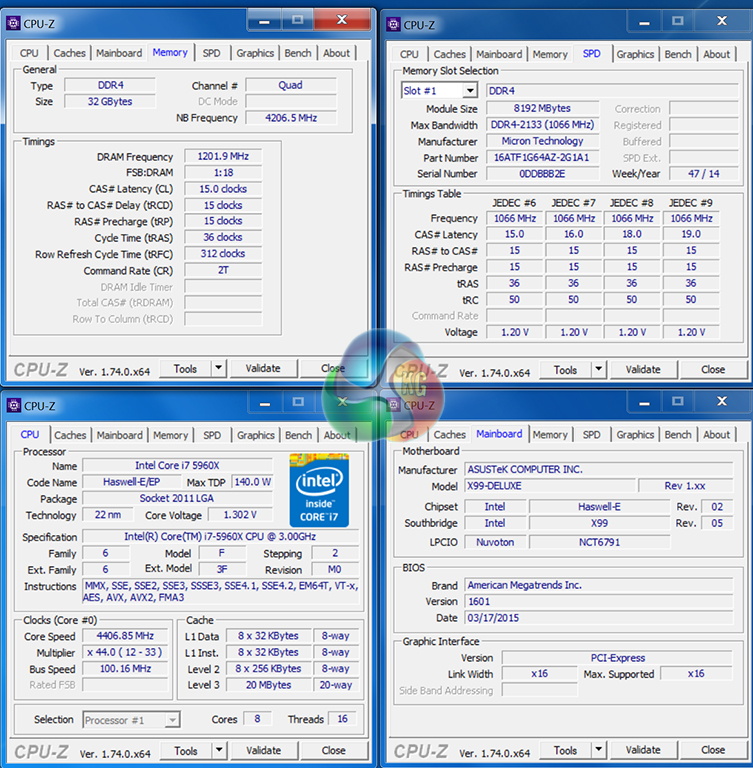The image size is (753, 768).
Task: Click motherboard Model field X99-DELUXE
Action: pyautogui.click(x=550, y=486)
